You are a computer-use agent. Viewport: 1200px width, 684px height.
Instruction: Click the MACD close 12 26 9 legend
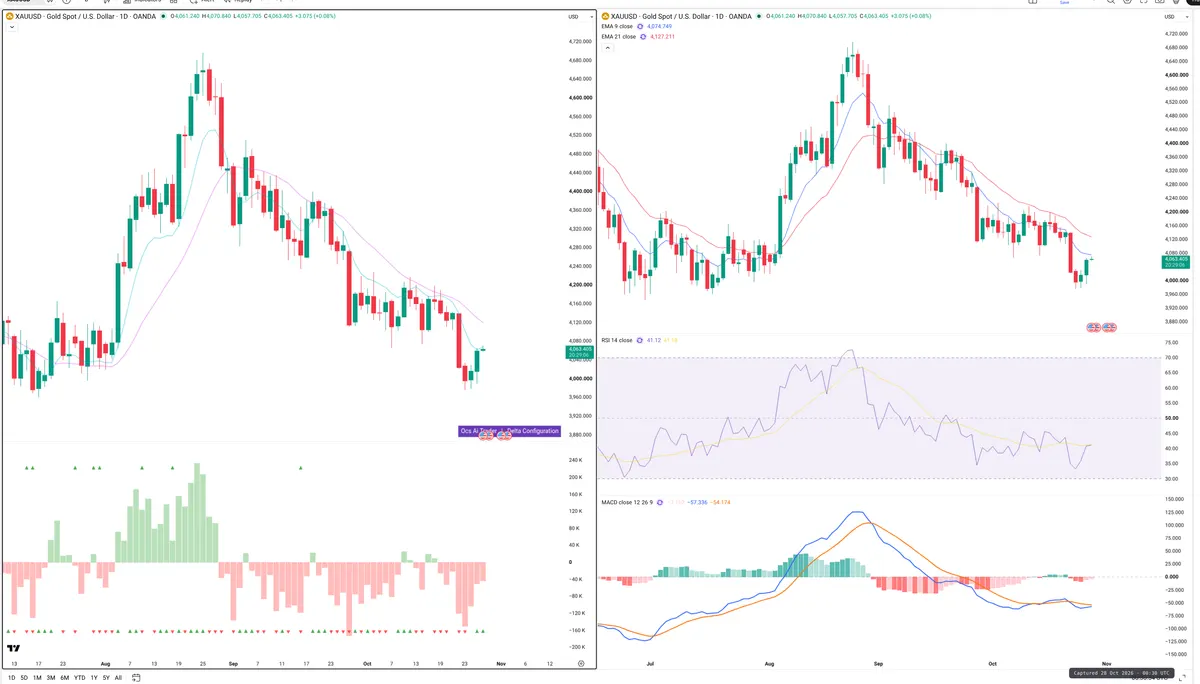coord(627,502)
